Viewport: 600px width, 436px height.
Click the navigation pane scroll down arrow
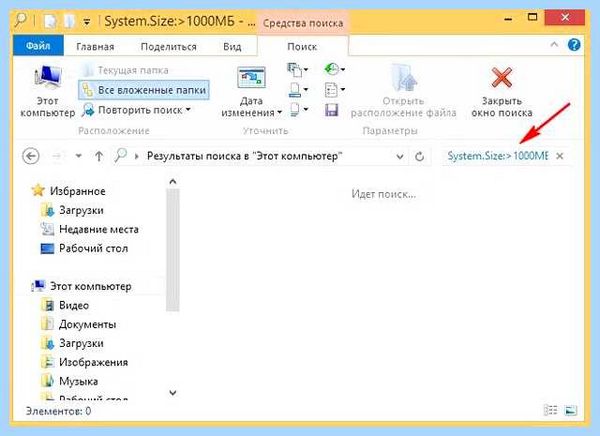click(173, 393)
